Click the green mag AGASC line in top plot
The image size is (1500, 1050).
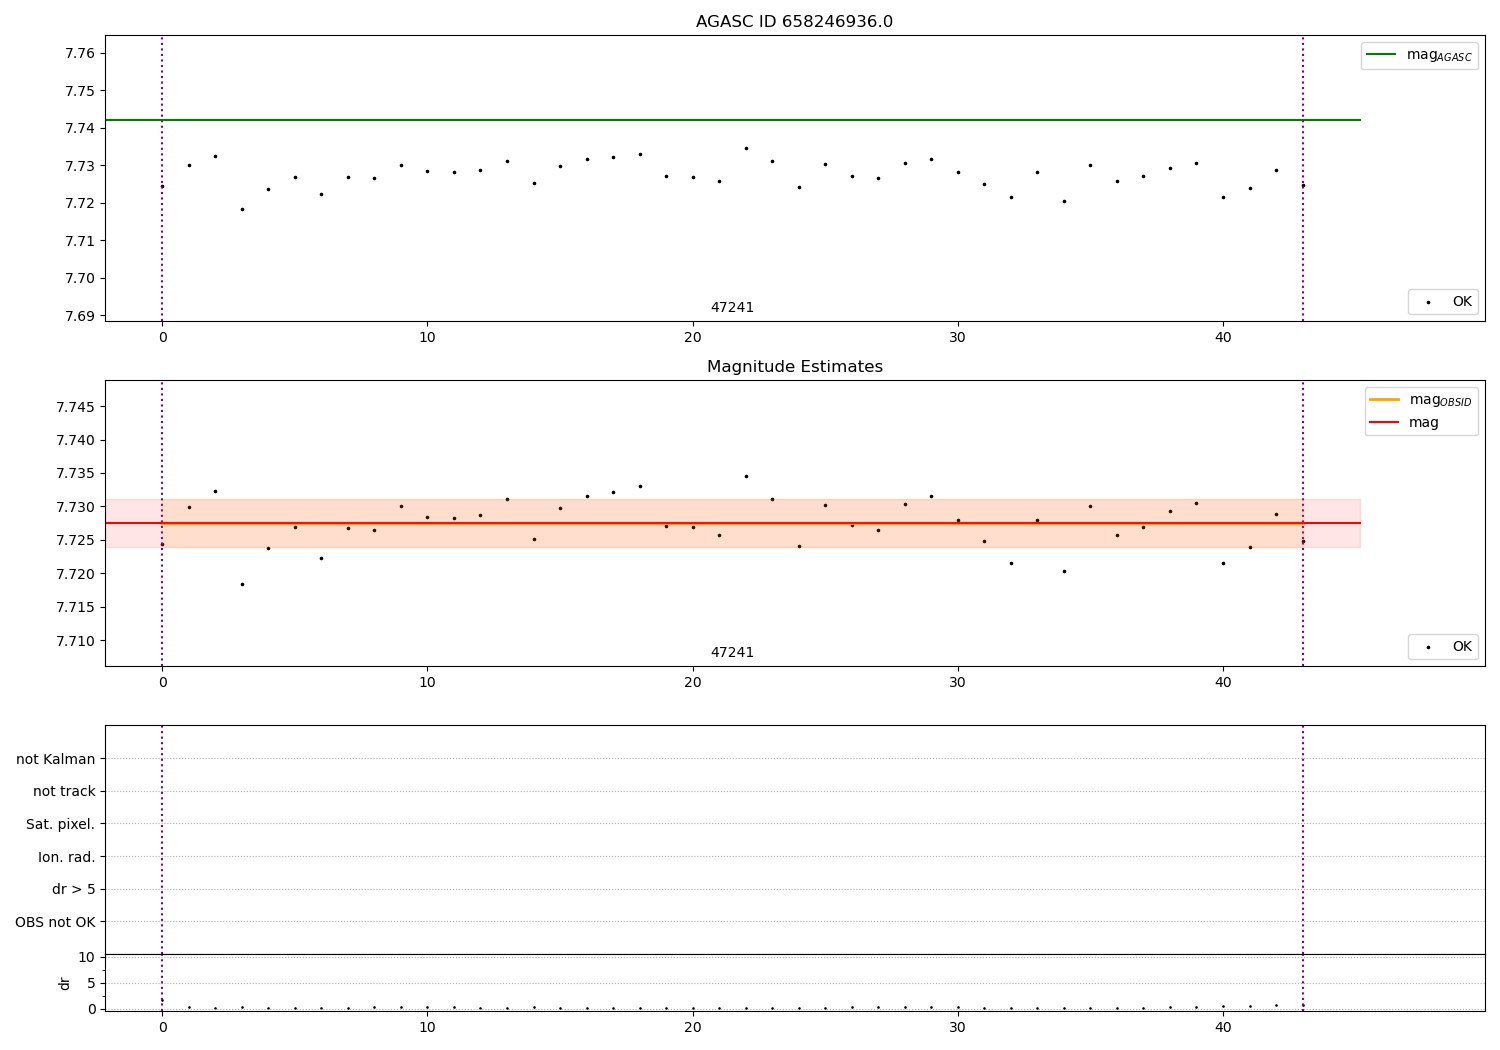(x=732, y=120)
